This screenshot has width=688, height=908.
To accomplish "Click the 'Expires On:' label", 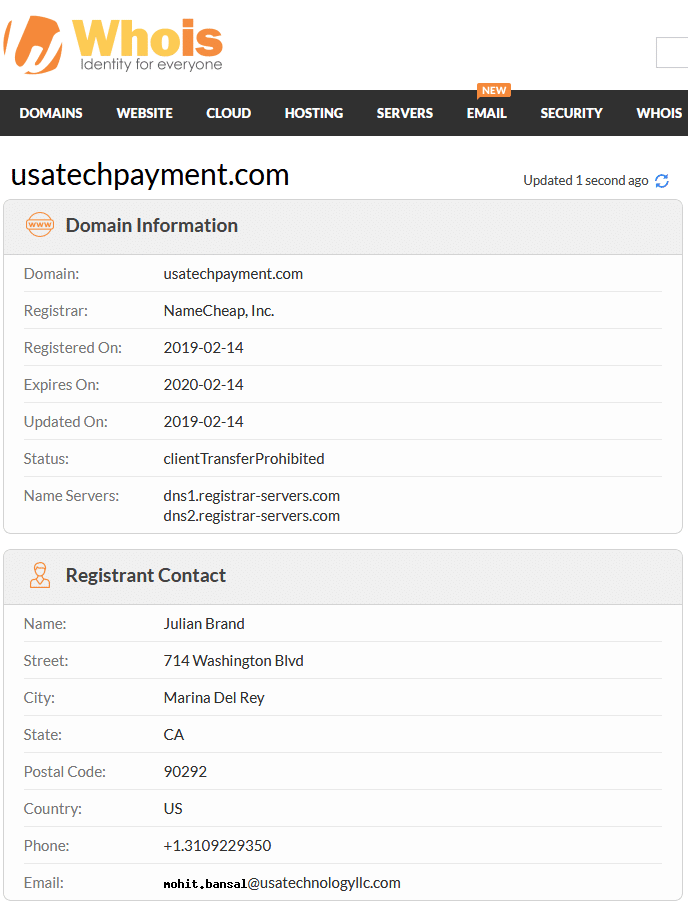I will 61,385.
